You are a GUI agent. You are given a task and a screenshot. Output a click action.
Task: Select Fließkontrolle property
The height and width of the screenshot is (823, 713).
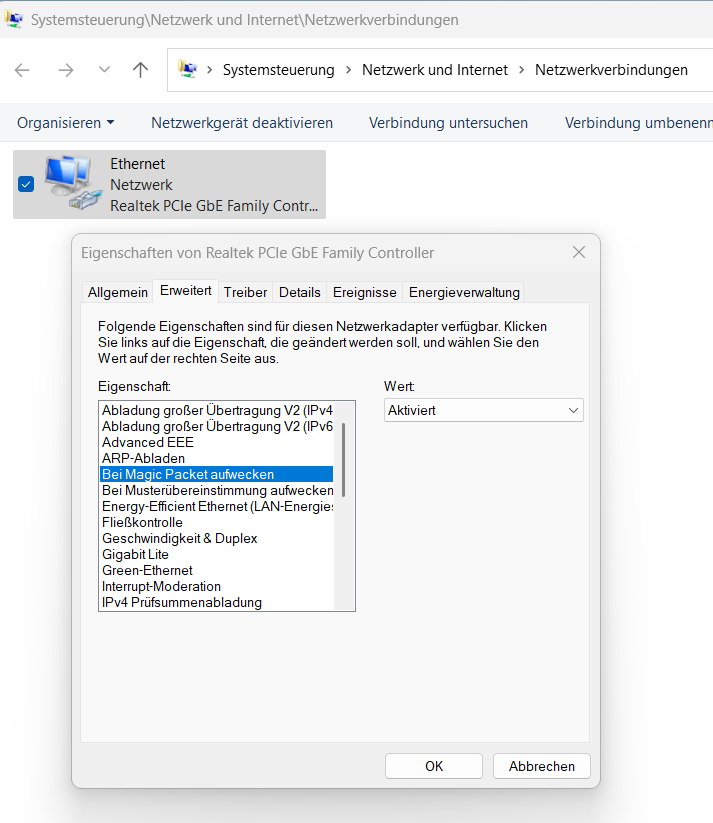click(217, 522)
